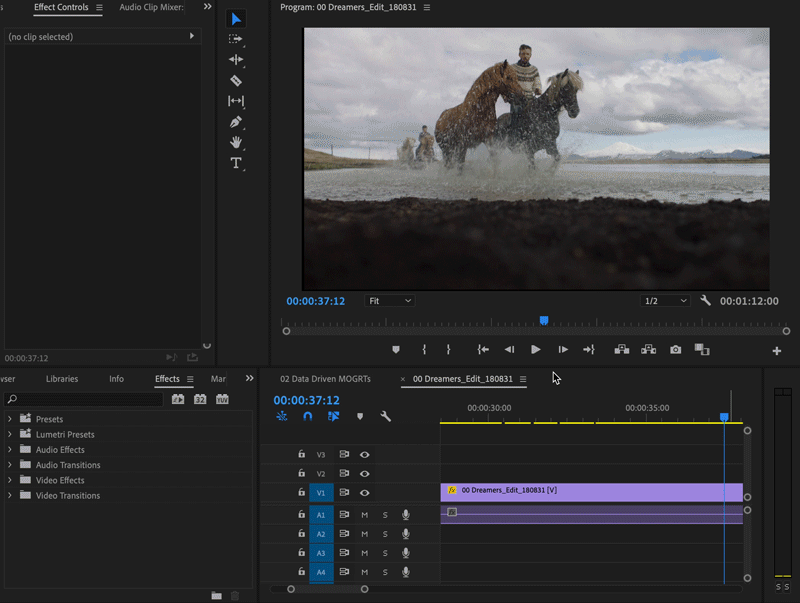Click the plus Button Editor in the monitor
Screen dimensions: 800x603
click(777, 351)
